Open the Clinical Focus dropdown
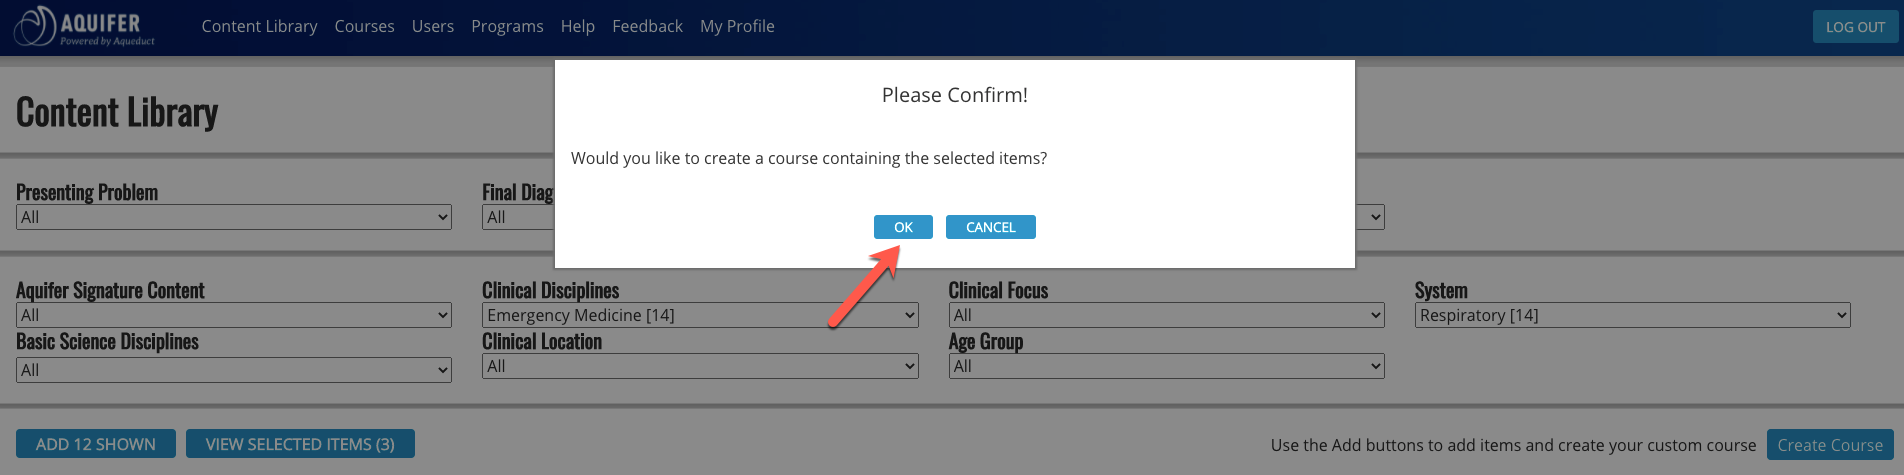Screen dimensions: 1904x475 click(x=1166, y=315)
